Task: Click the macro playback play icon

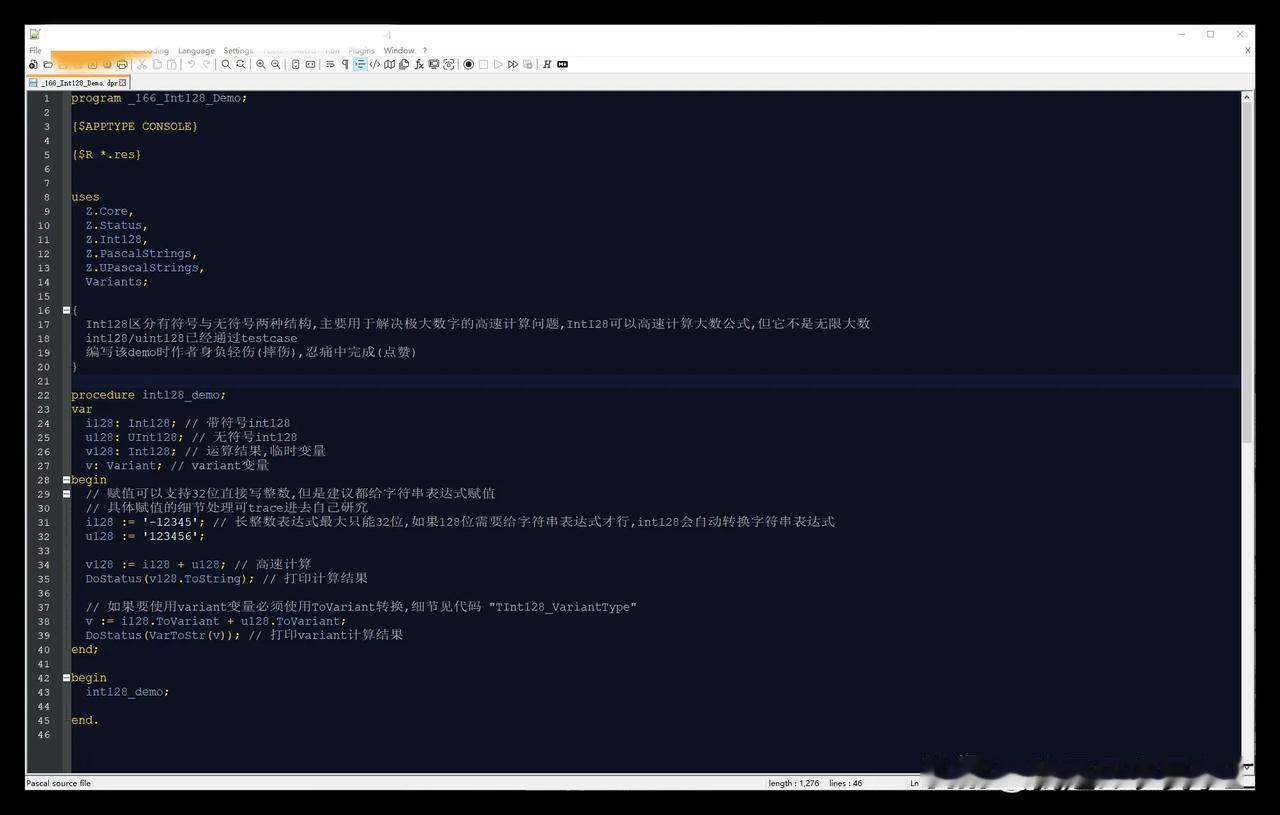Action: point(498,64)
